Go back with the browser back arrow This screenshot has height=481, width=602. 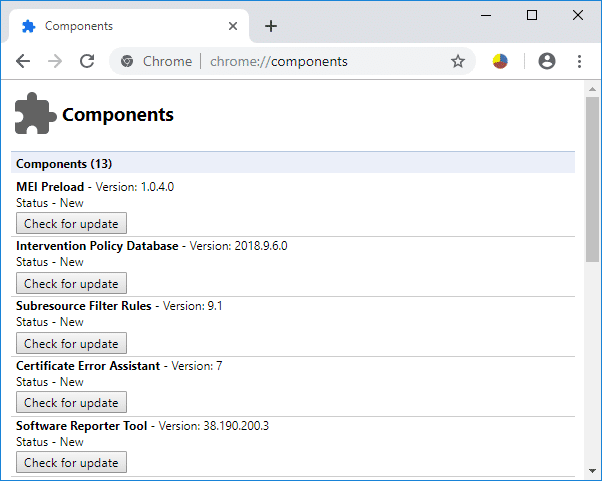point(23,61)
